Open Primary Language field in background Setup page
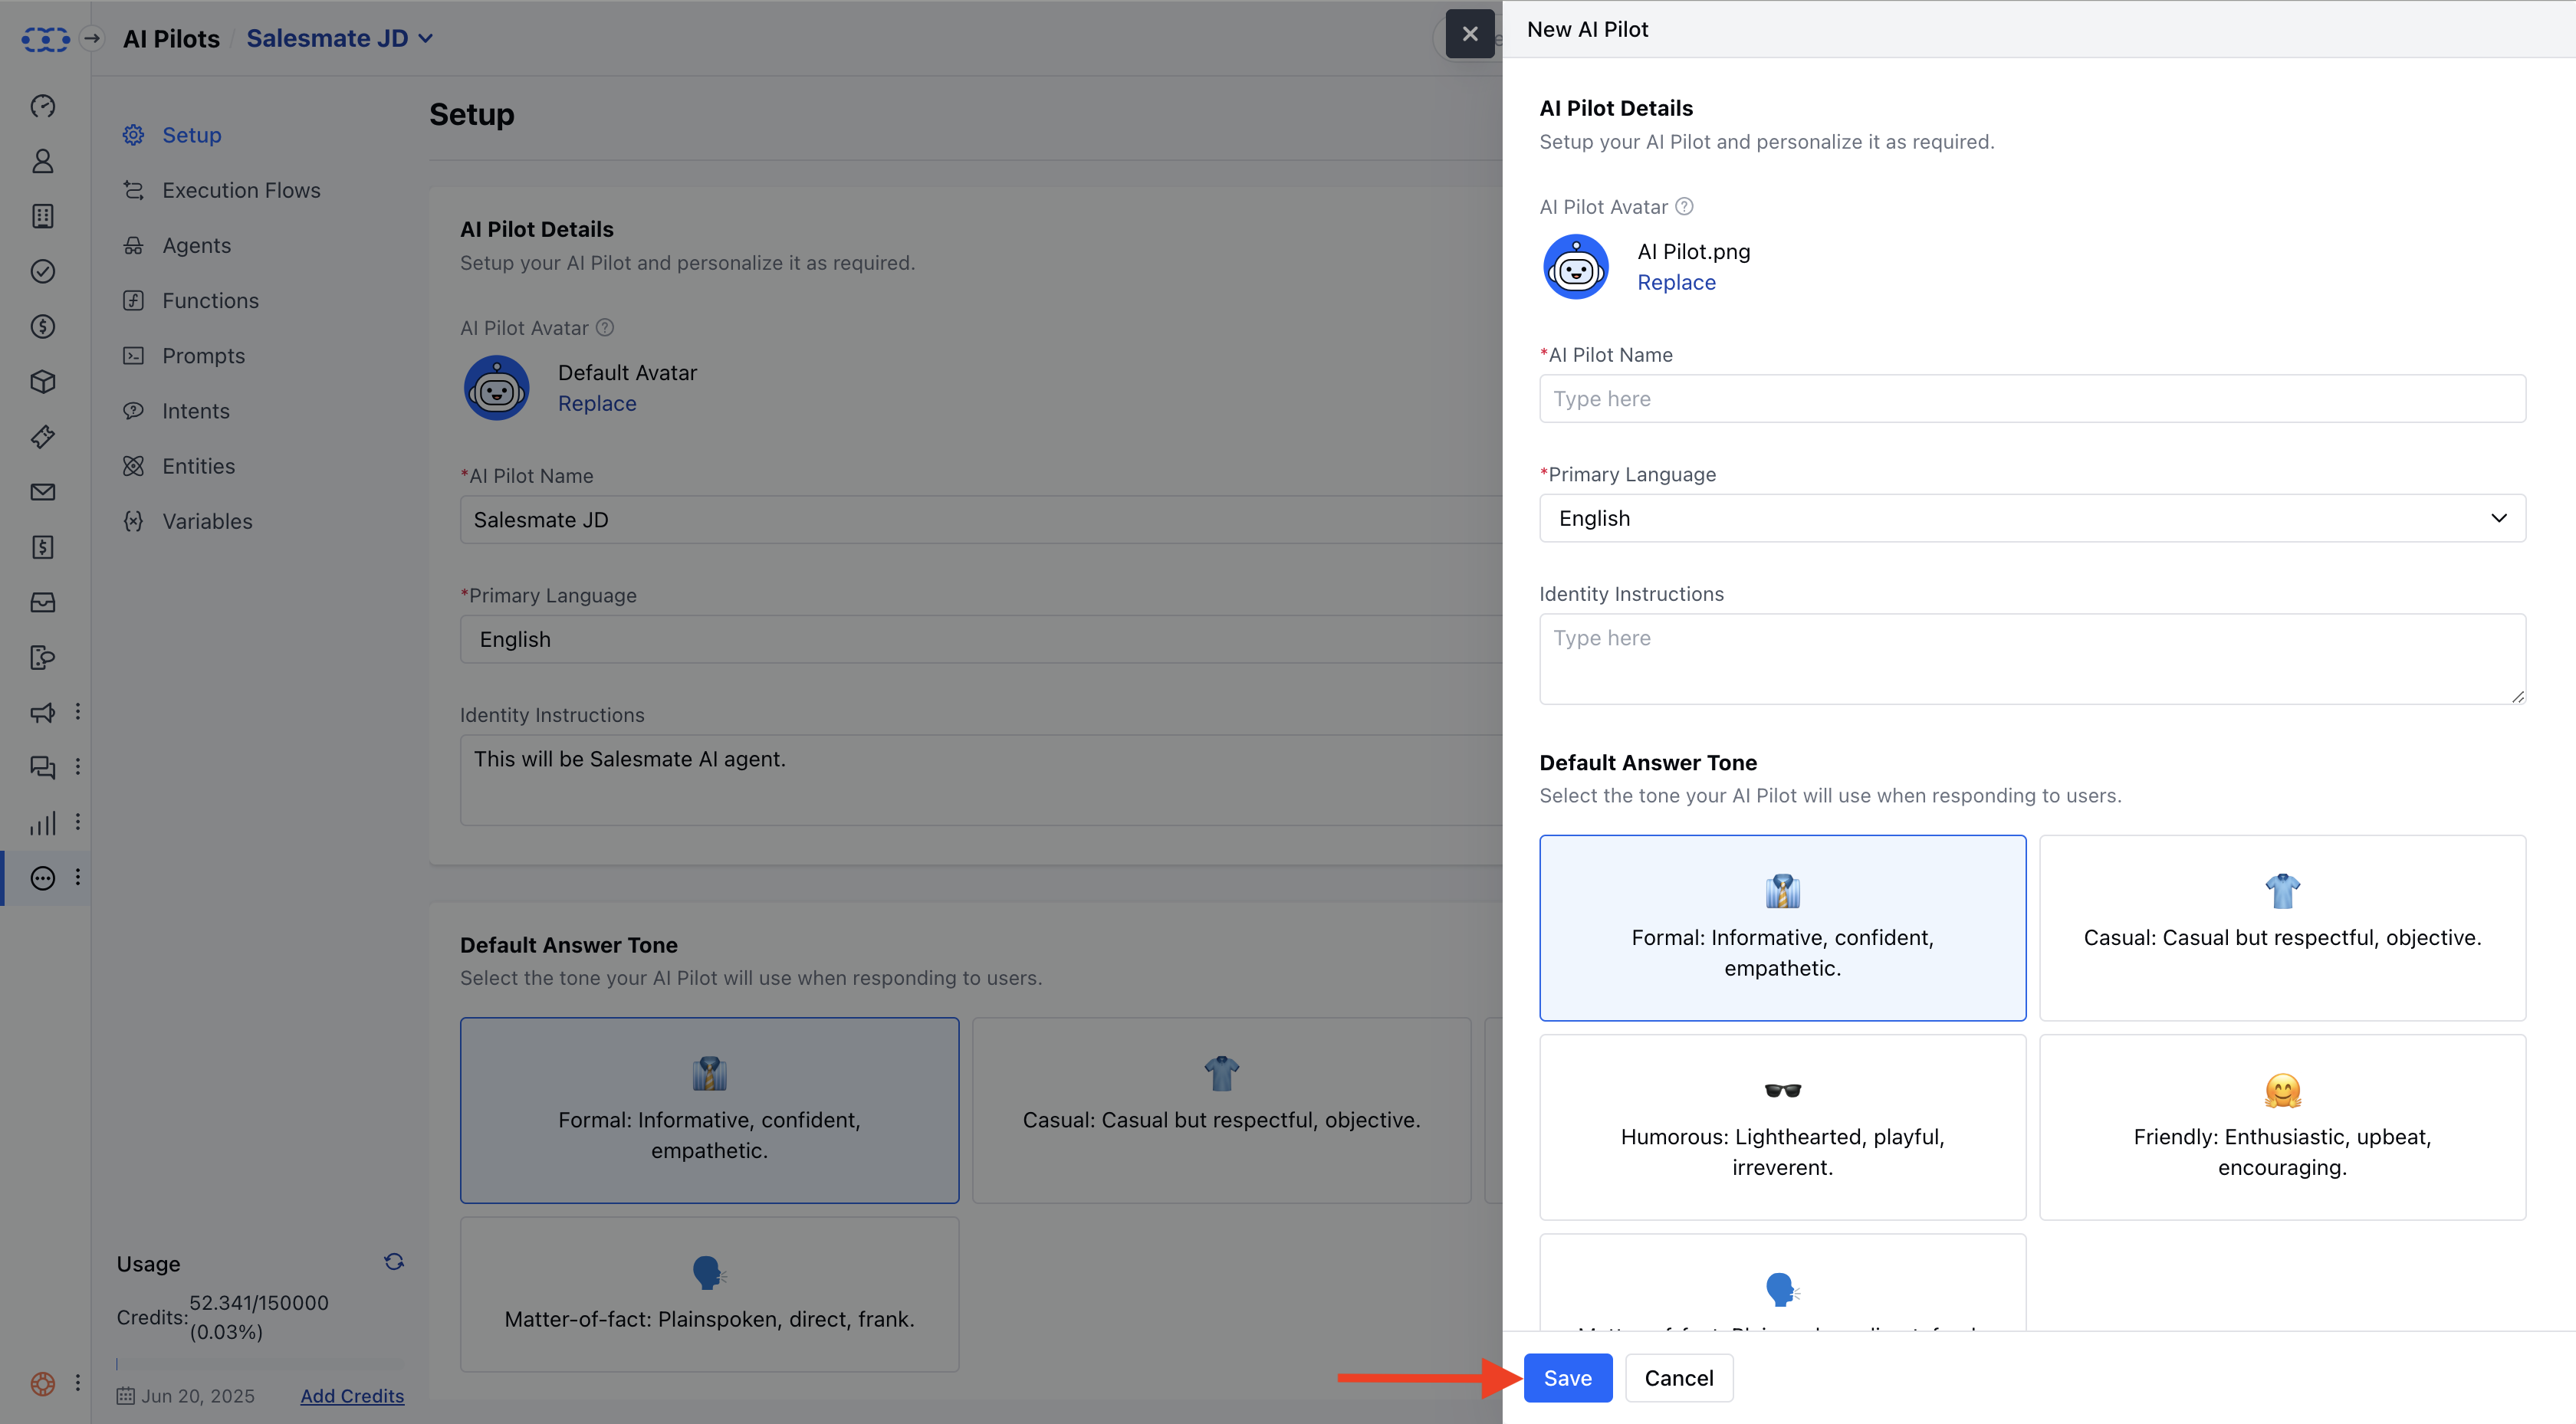 pyautogui.click(x=980, y=639)
